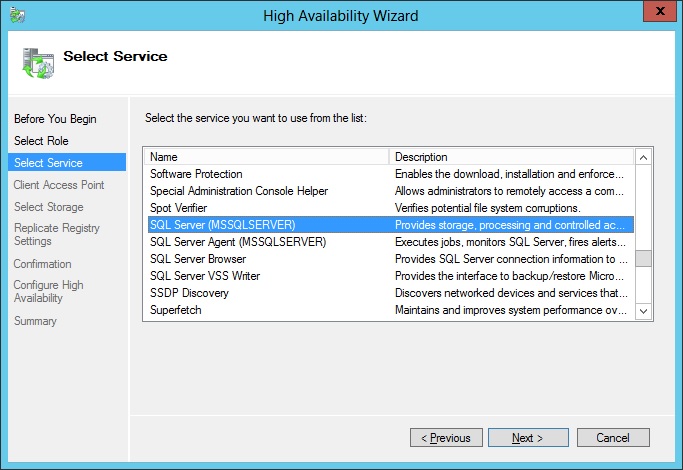This screenshot has height=470, width=683.
Task: Click the description 'Discovers networked devices and services'
Action: tap(511, 293)
